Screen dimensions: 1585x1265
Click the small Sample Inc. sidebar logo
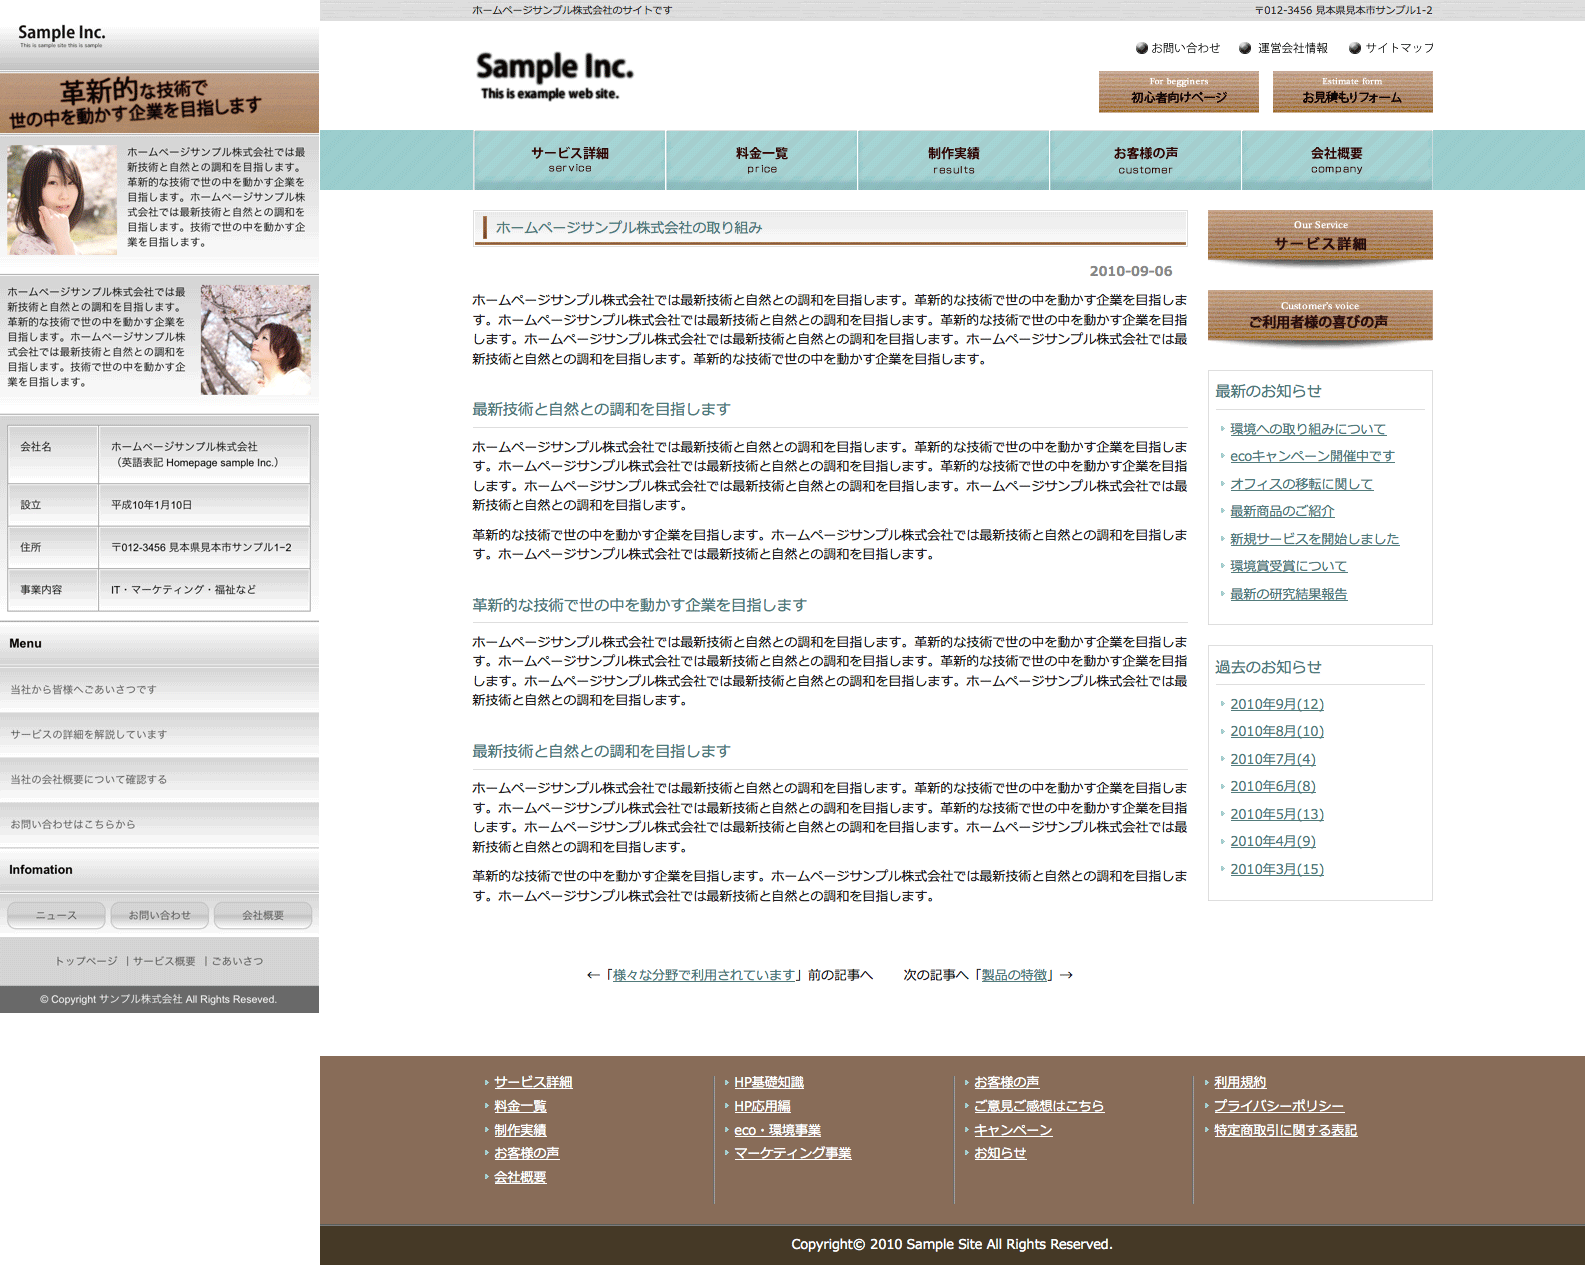point(61,35)
